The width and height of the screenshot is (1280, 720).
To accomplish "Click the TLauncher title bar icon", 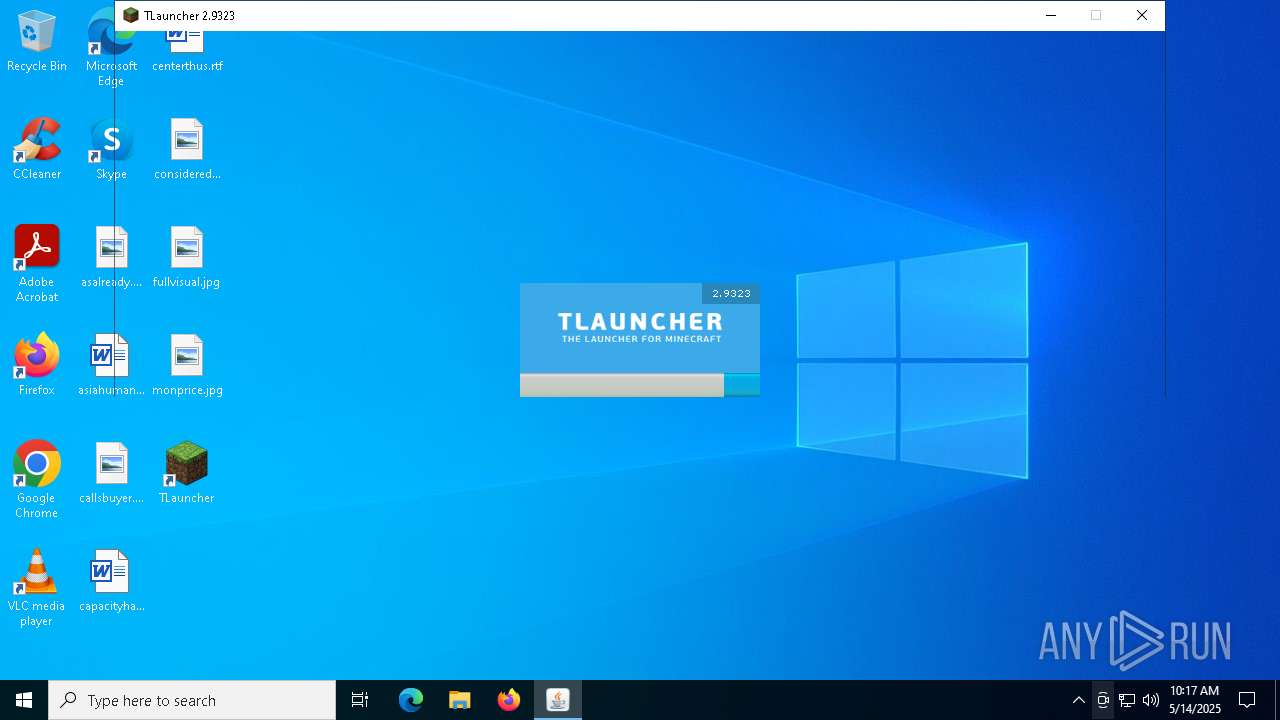I will click(131, 16).
